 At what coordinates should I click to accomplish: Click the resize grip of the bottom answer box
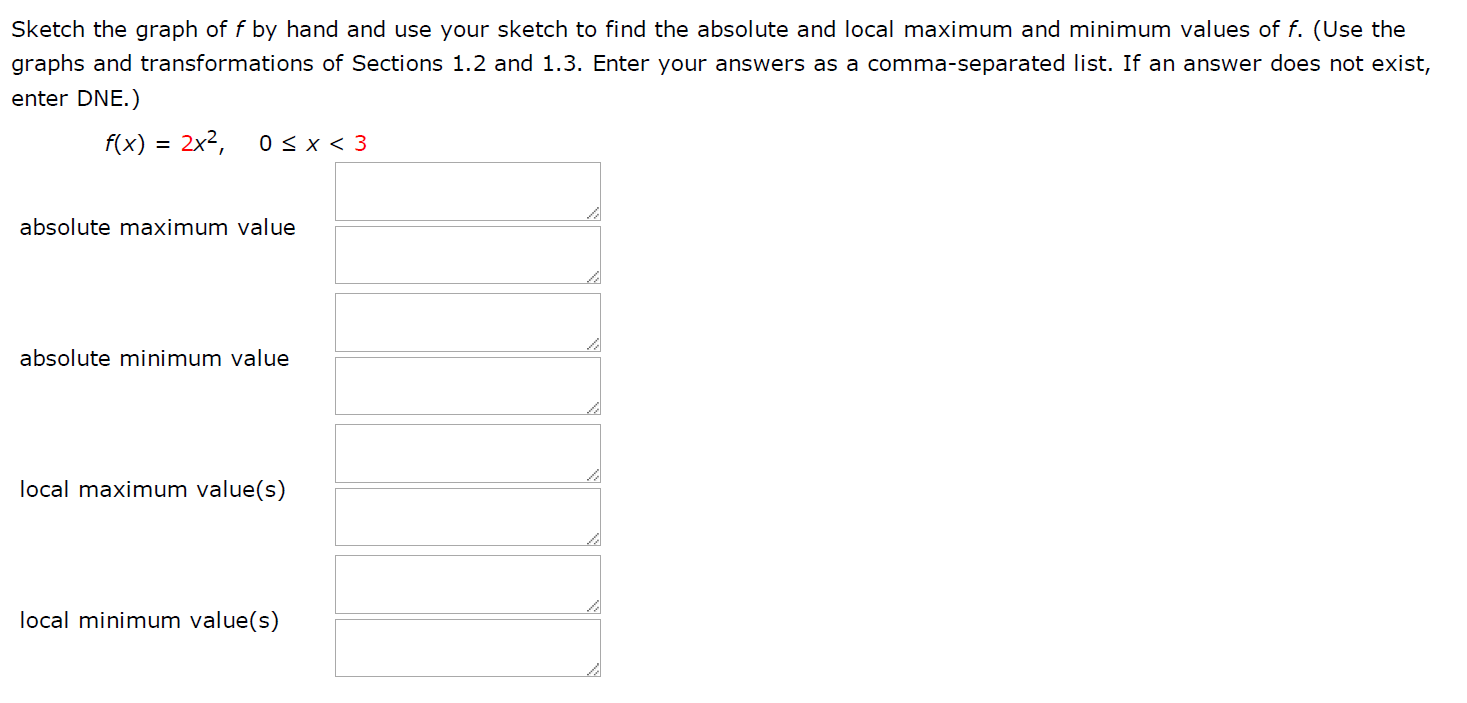pos(594,668)
